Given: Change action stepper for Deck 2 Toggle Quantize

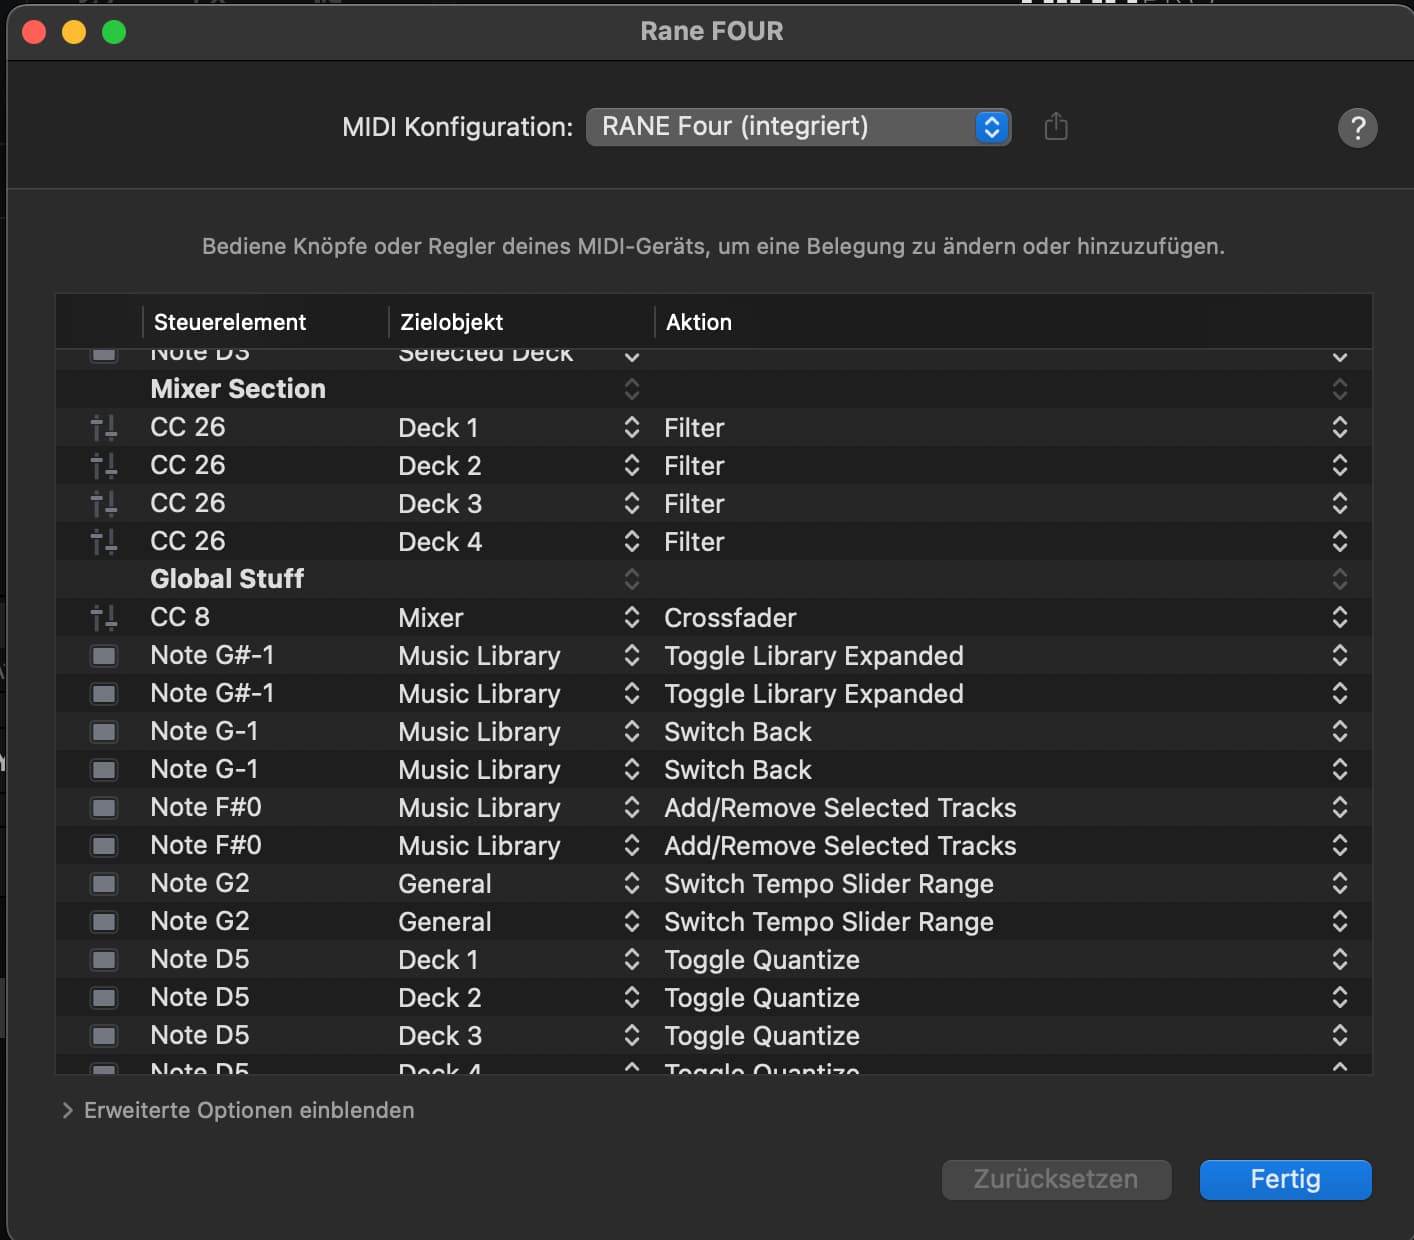Looking at the screenshot, I should pos(1339,998).
